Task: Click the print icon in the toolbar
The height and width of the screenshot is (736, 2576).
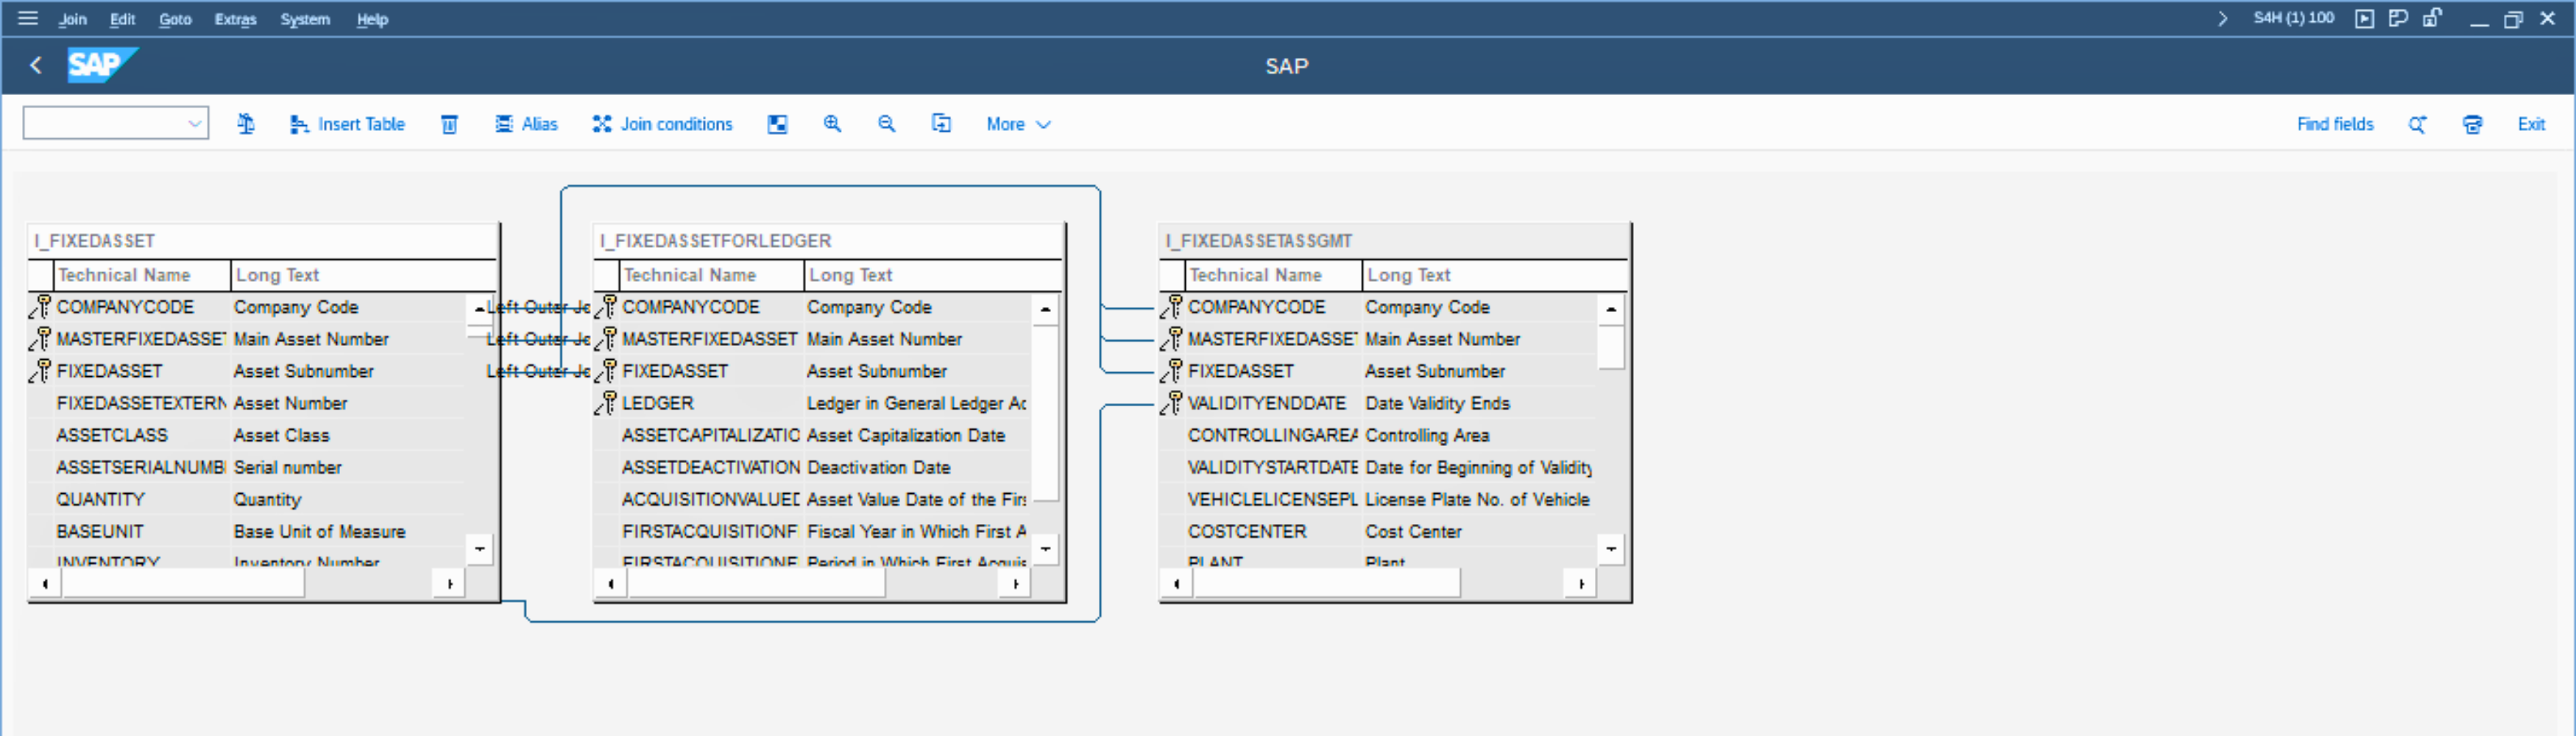Action: 2472,124
